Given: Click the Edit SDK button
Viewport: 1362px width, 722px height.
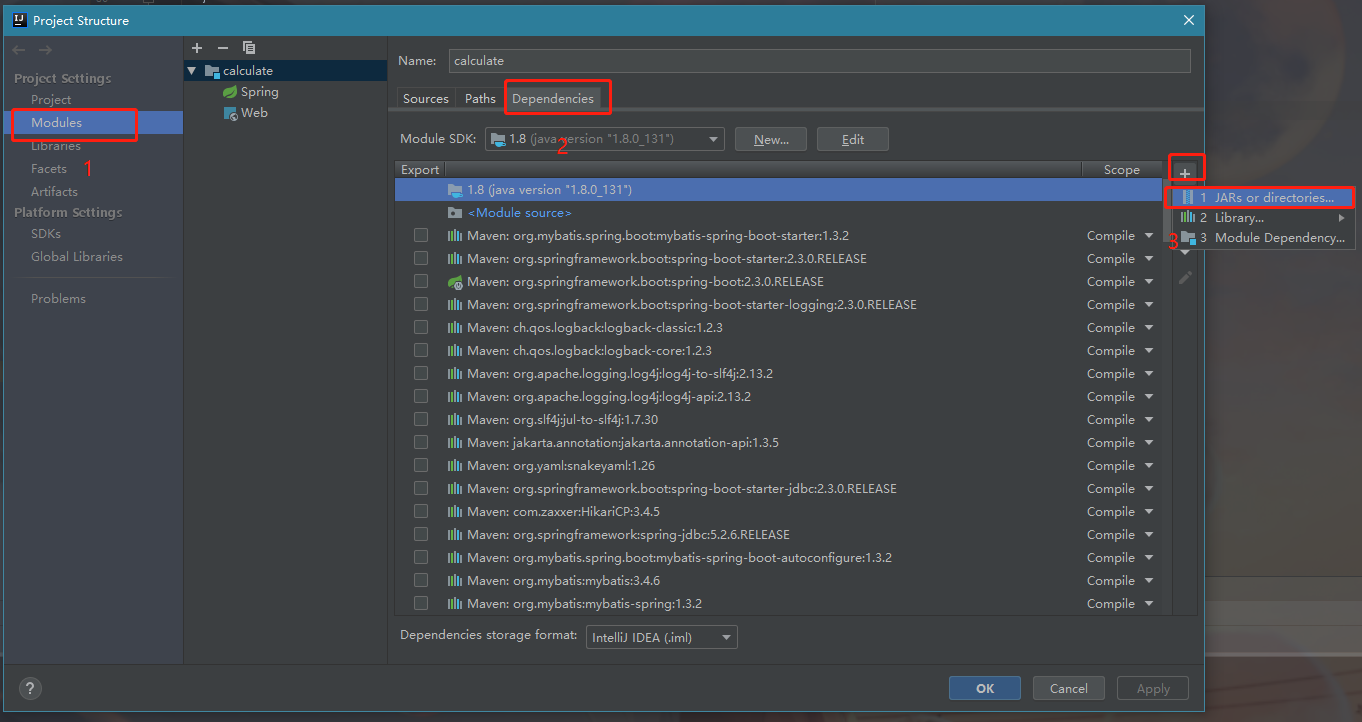Looking at the screenshot, I should coord(853,140).
